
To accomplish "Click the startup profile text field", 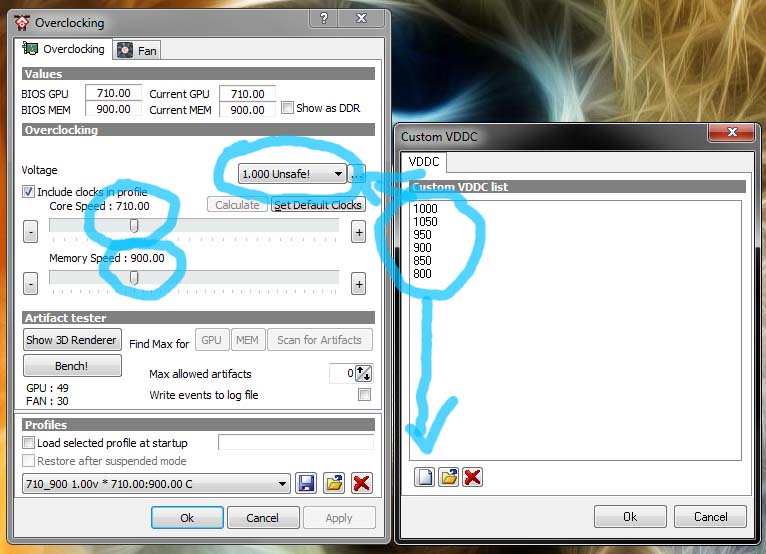I will (x=296, y=442).
